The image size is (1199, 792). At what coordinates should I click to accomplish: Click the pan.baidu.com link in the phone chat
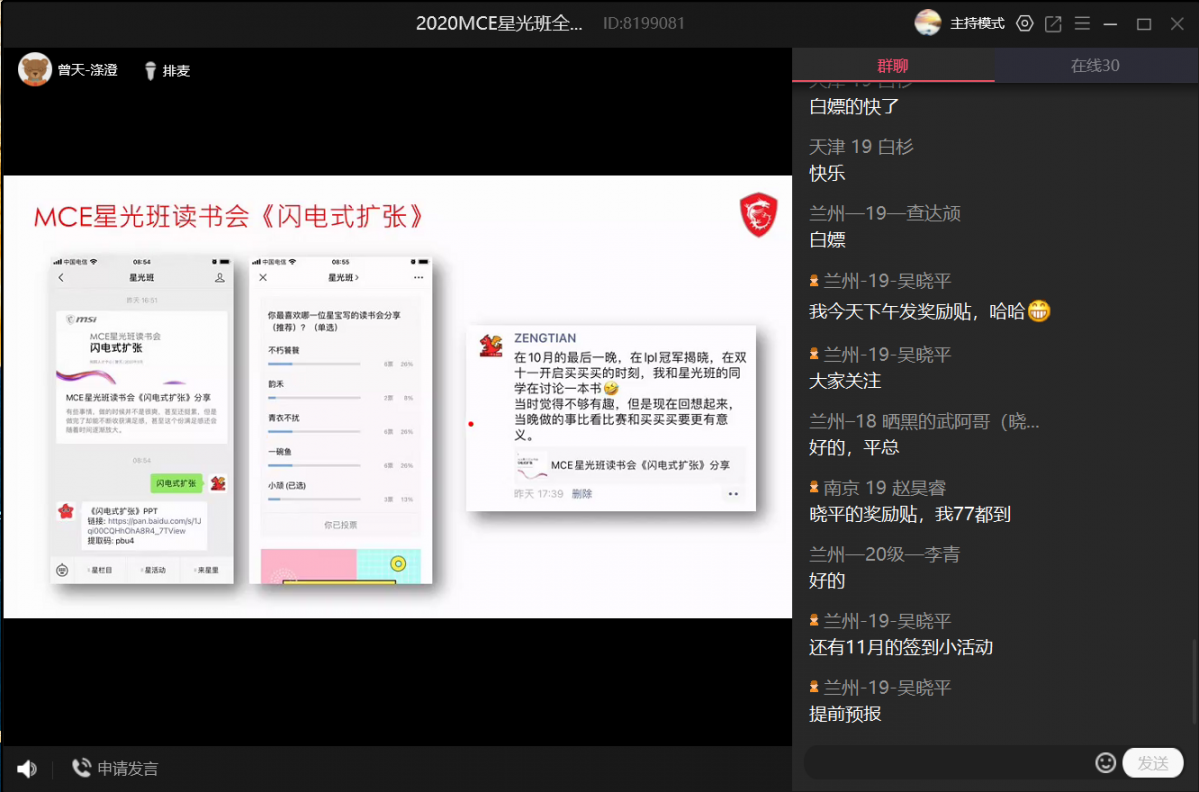coord(145,526)
